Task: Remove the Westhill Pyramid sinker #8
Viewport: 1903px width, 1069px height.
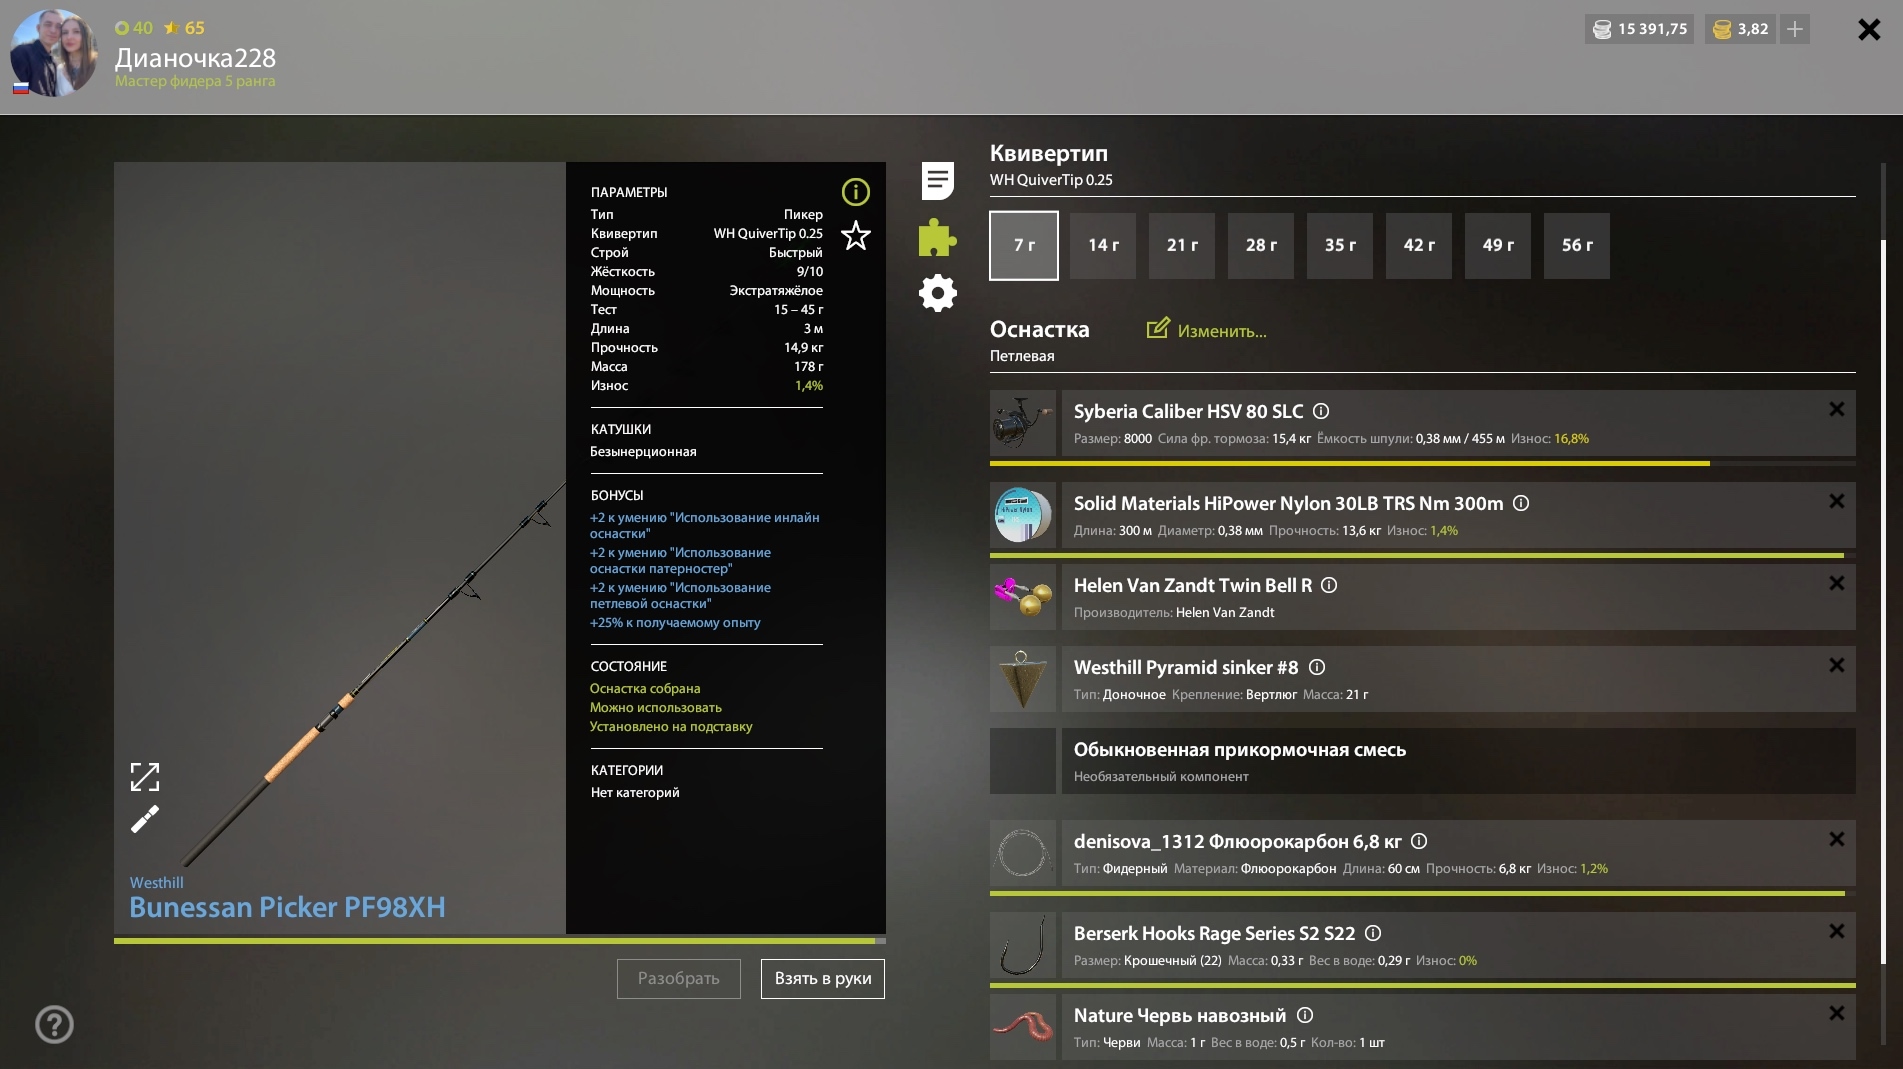Action: point(1836,665)
